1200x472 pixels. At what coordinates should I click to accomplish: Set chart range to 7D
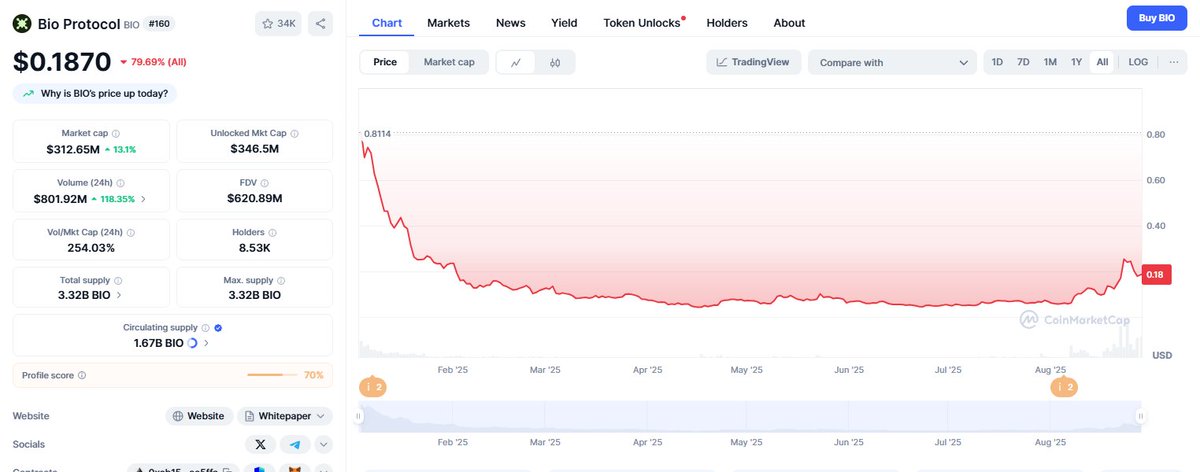pyautogui.click(x=1023, y=62)
